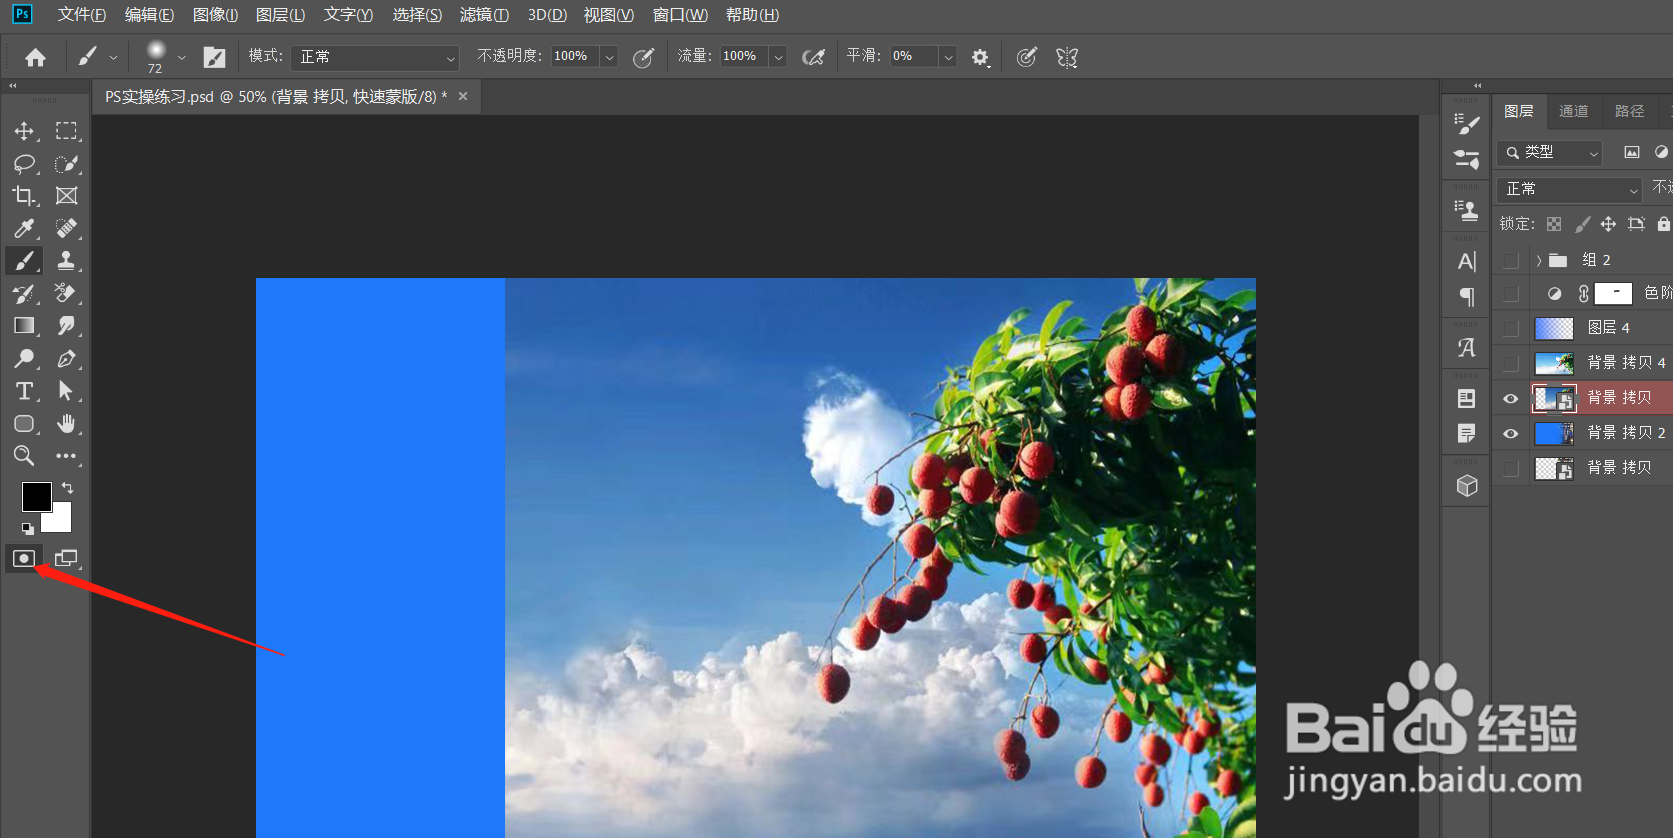Enable airbrush-style build-up icon
The width and height of the screenshot is (1673, 838).
coord(814,57)
